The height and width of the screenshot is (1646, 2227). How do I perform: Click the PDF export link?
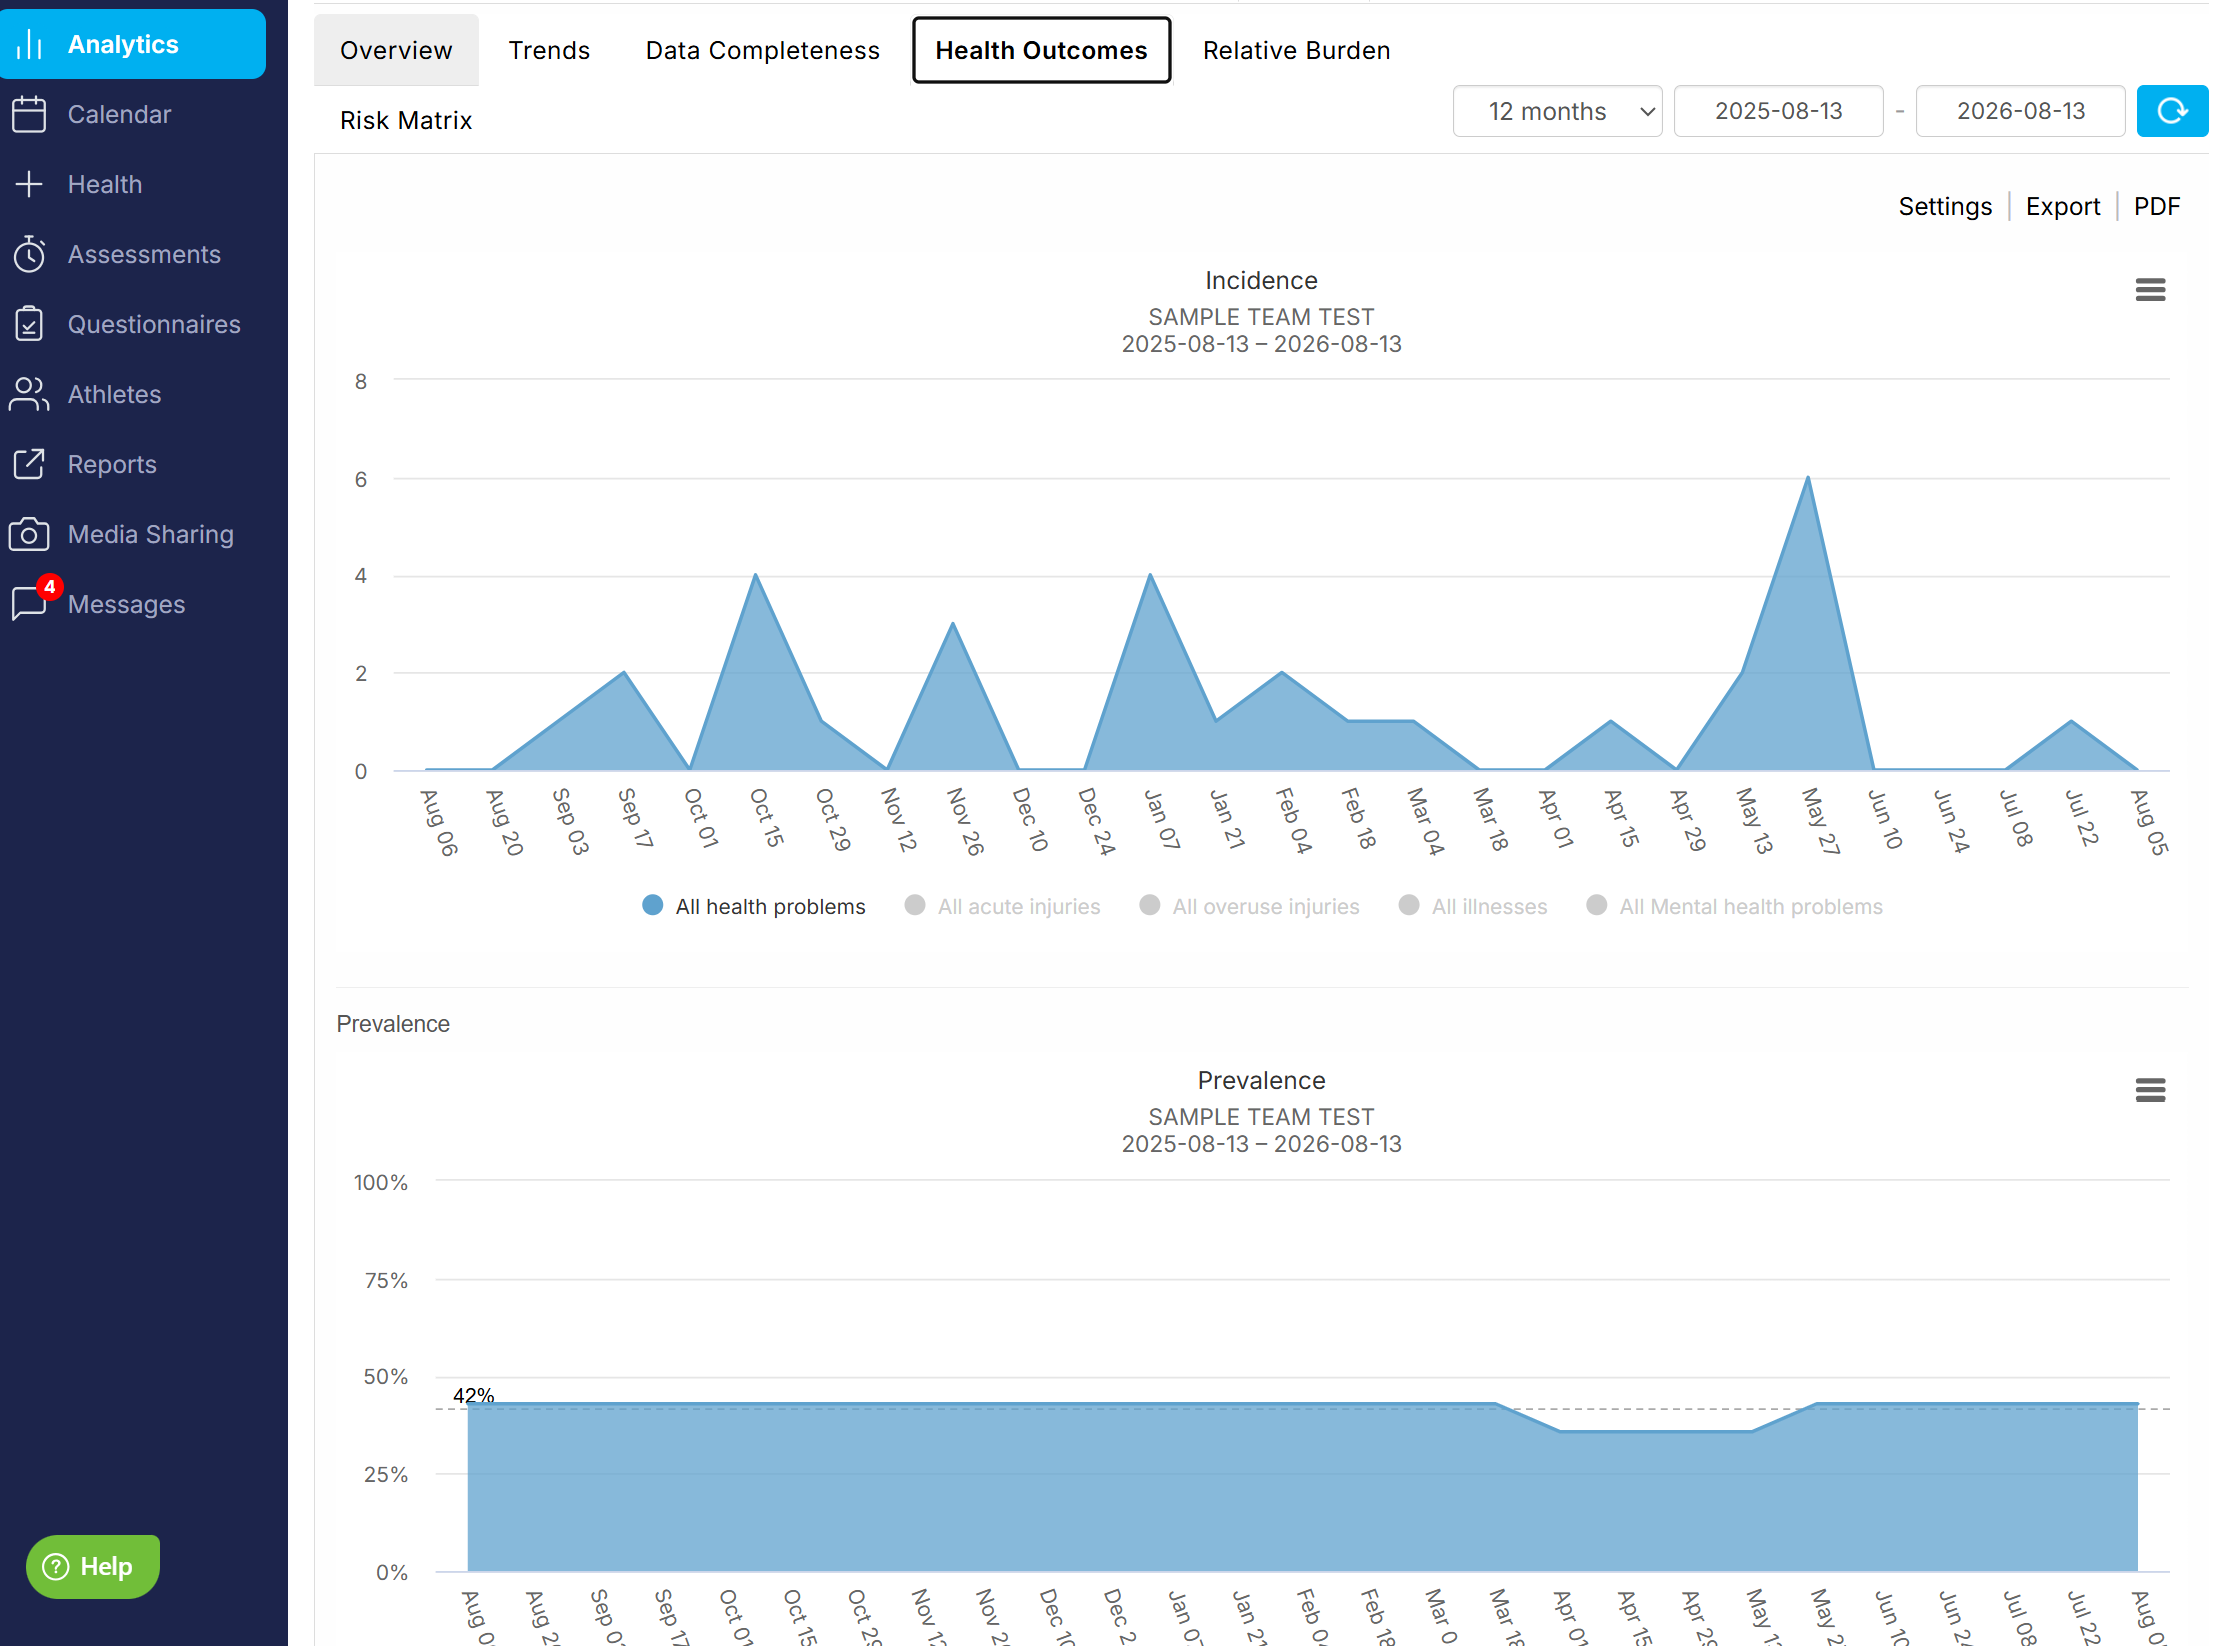[x=2156, y=206]
